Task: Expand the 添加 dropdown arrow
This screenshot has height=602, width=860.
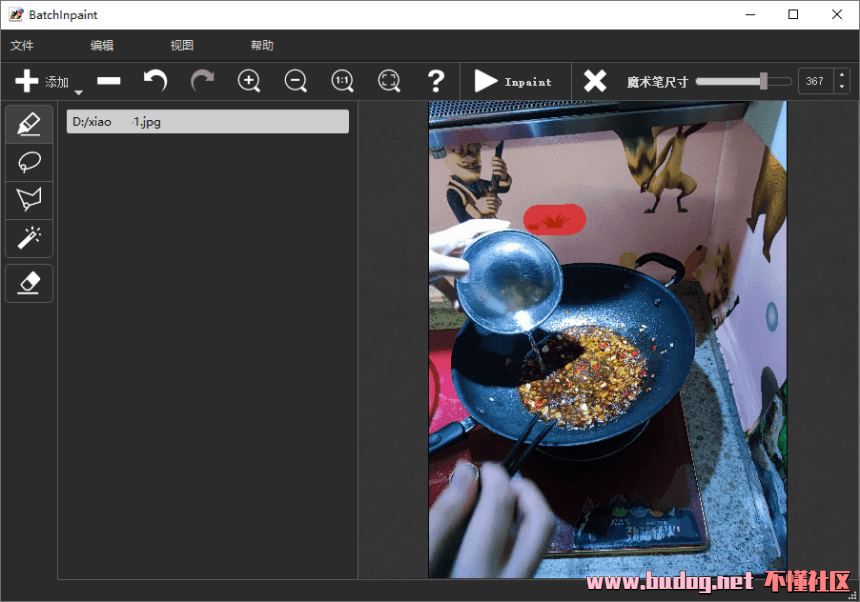Action: [78, 92]
